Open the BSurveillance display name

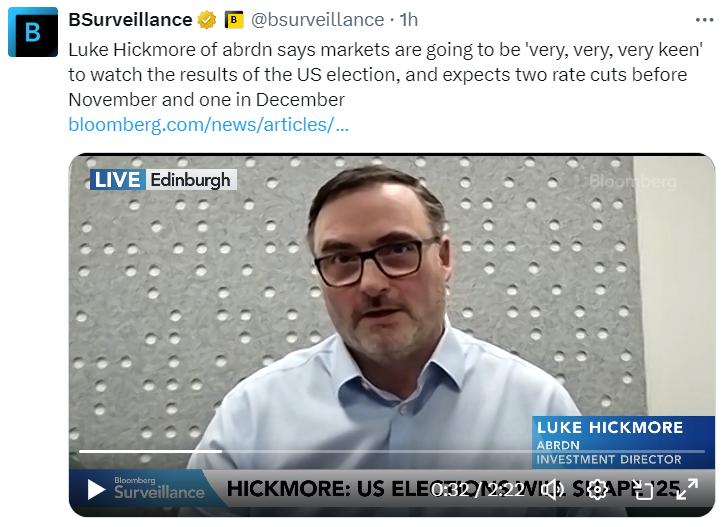[x=130, y=20]
